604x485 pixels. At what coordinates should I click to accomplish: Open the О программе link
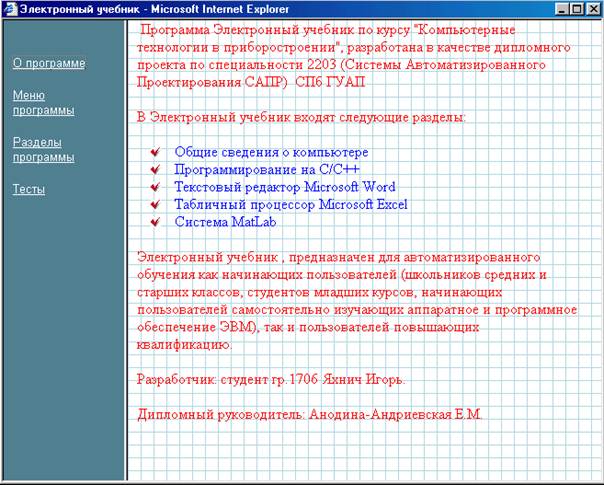click(x=49, y=63)
